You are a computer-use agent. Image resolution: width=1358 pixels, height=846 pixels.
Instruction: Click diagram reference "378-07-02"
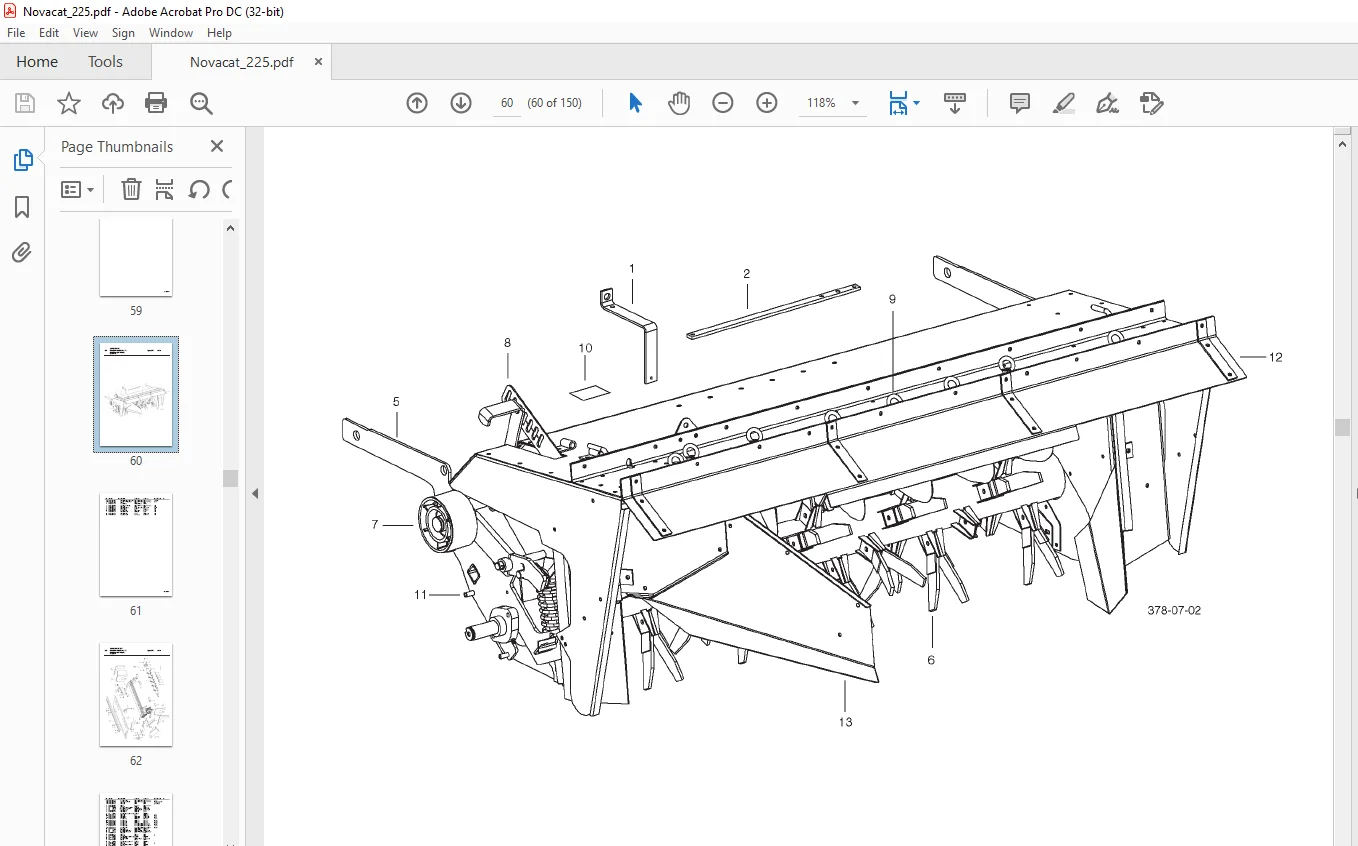coord(1174,610)
